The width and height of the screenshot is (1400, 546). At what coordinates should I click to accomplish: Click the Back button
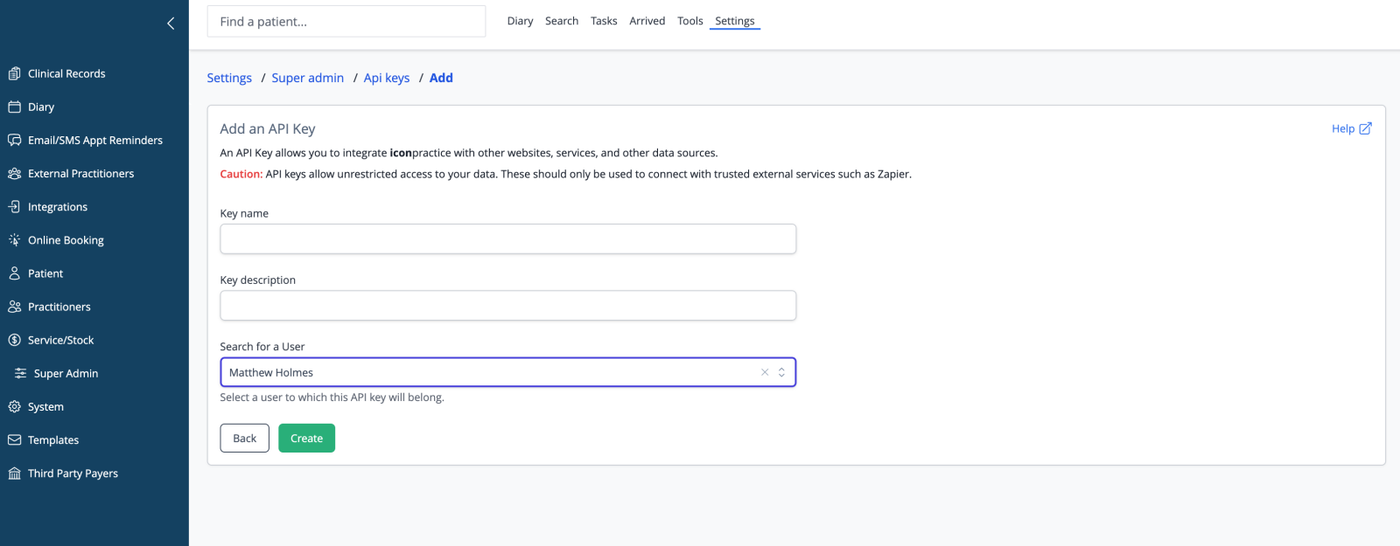pos(245,438)
